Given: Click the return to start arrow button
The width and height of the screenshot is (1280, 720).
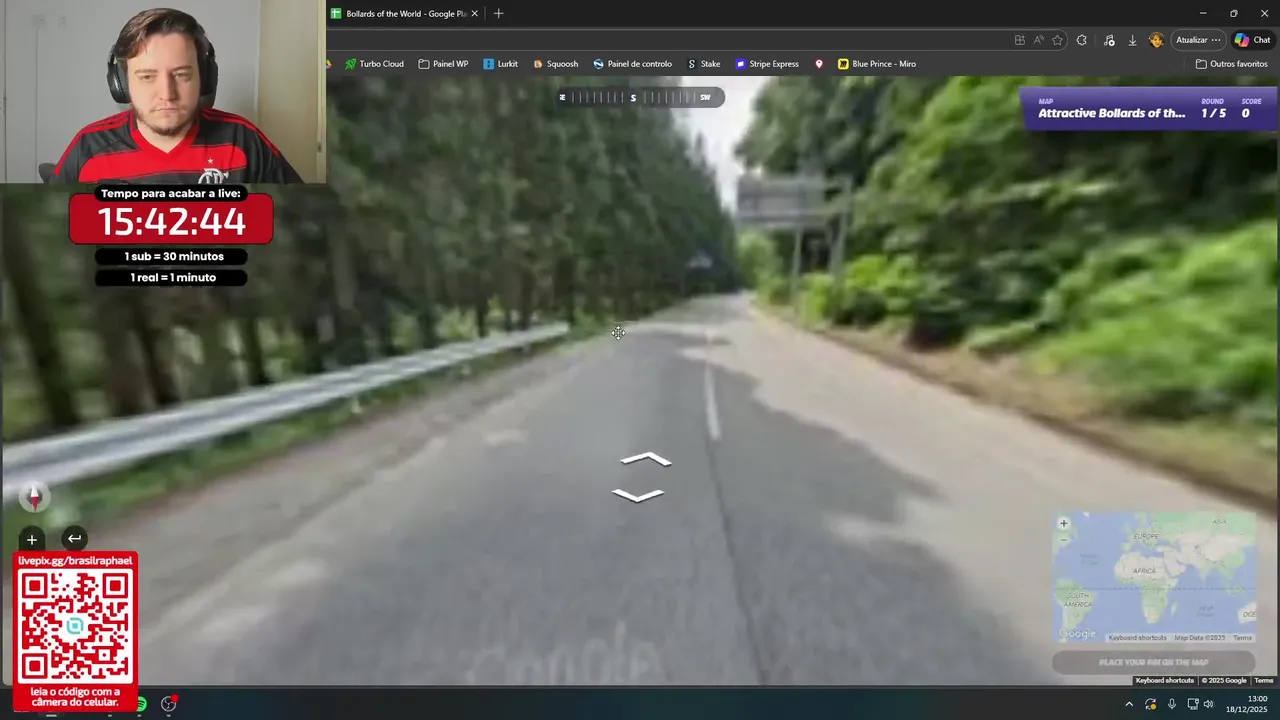Looking at the screenshot, I should pyautogui.click(x=74, y=538).
